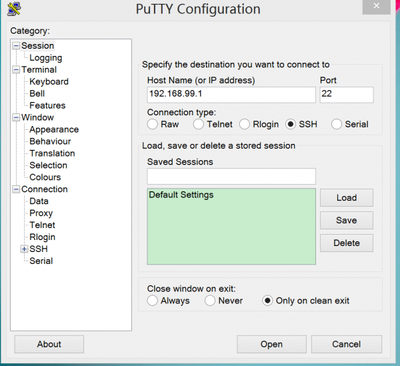
Task: Open the Rlogin category in tree
Action: pyautogui.click(x=42, y=237)
